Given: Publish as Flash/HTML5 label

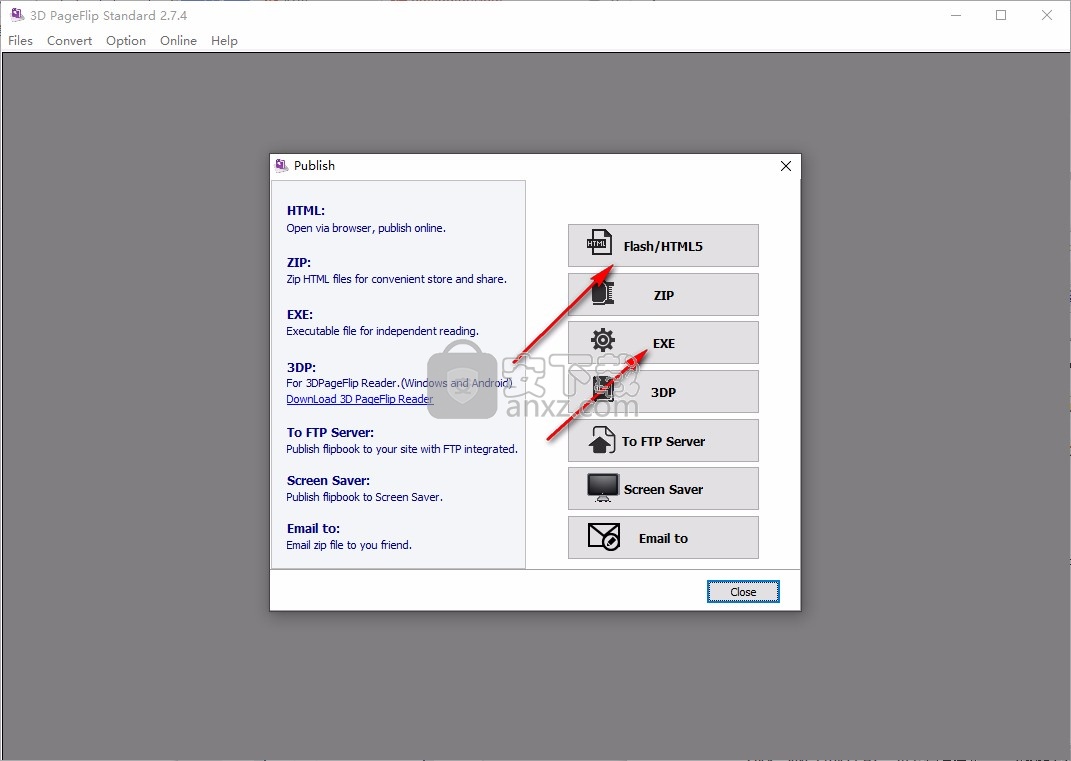Looking at the screenshot, I should [663, 246].
